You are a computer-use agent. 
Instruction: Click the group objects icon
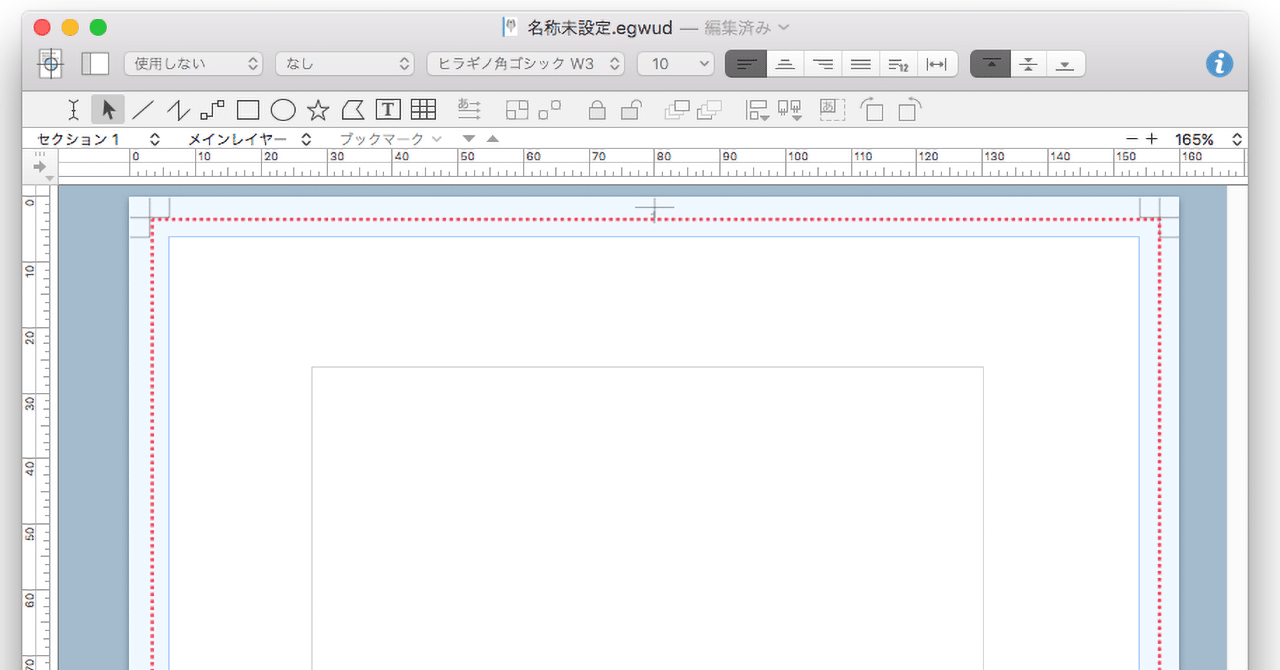point(517,110)
